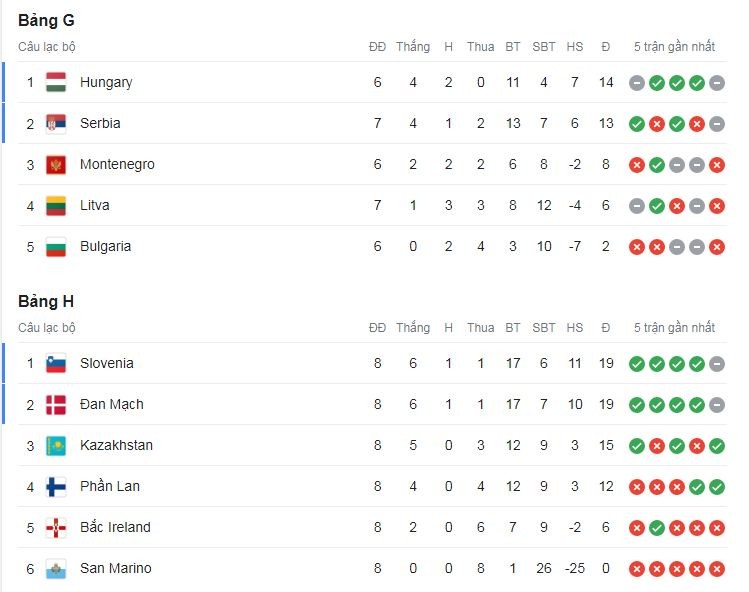Viewport: 749px width, 592px height.
Task: Click Kazakhstan's latest win checkmark icon
Action: point(716,445)
